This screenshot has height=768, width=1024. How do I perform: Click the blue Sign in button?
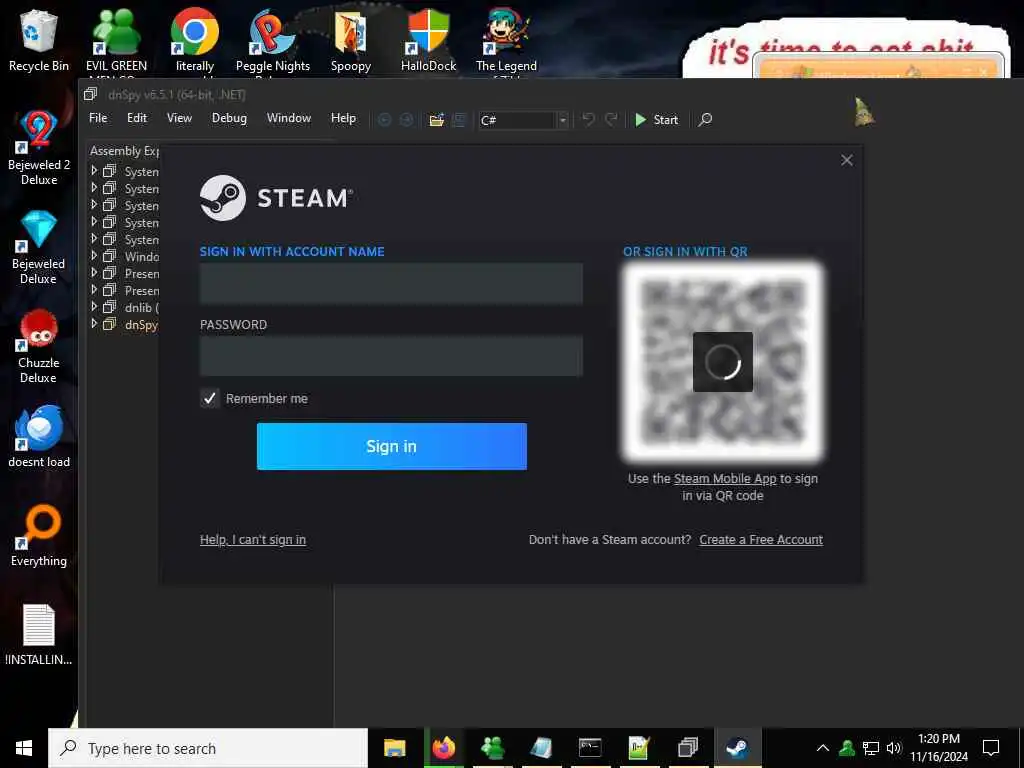(392, 446)
